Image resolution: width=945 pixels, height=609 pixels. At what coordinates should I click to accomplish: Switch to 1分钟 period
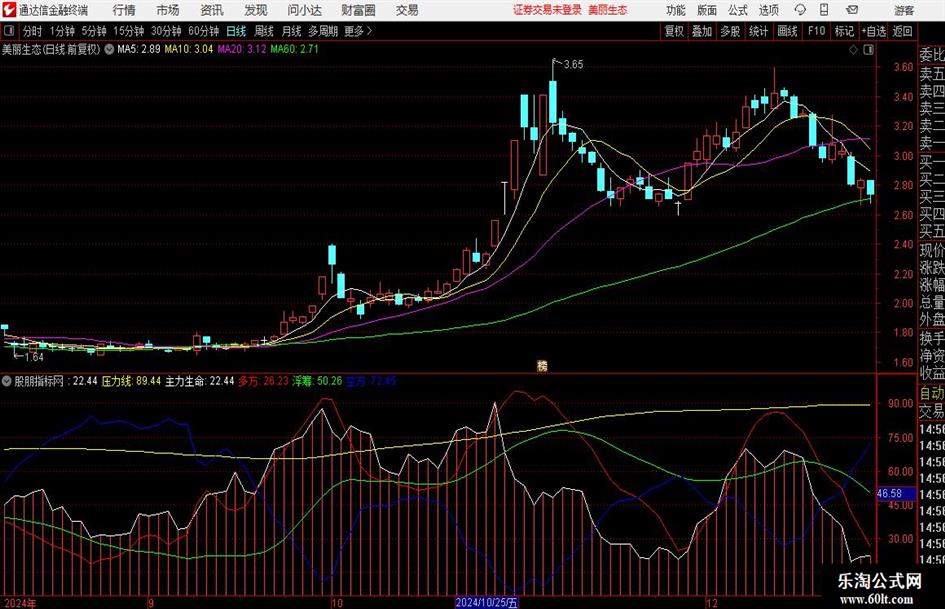tap(62, 31)
